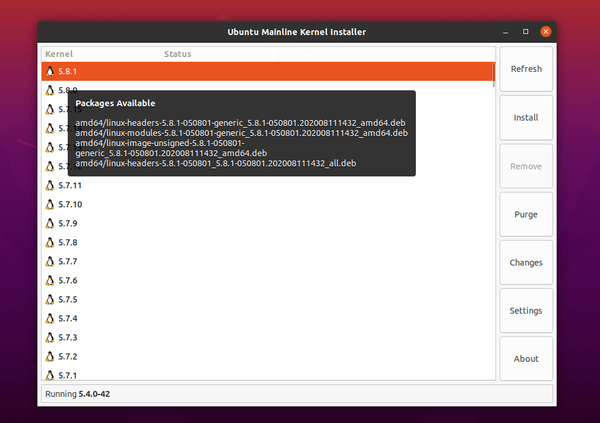Click the penguin icon next to 5.7.7
The height and width of the screenshot is (423, 600).
50,261
